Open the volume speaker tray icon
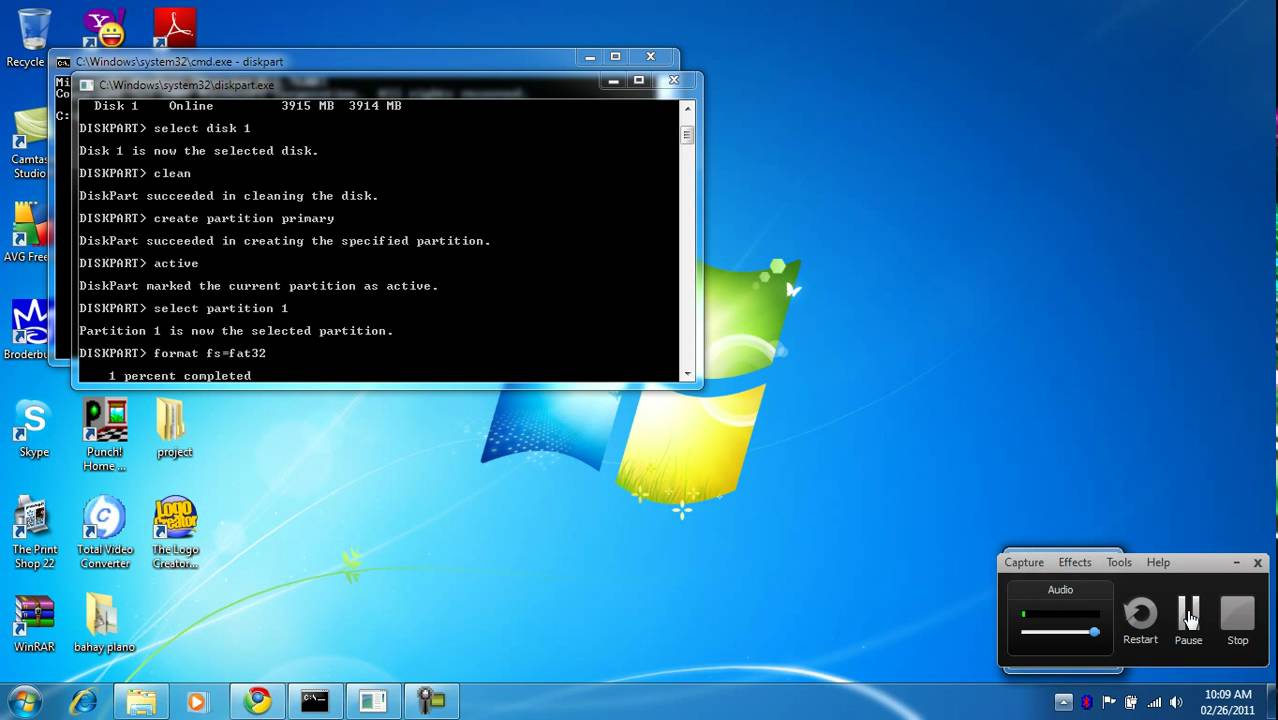The height and width of the screenshot is (720, 1278). tap(1176, 702)
